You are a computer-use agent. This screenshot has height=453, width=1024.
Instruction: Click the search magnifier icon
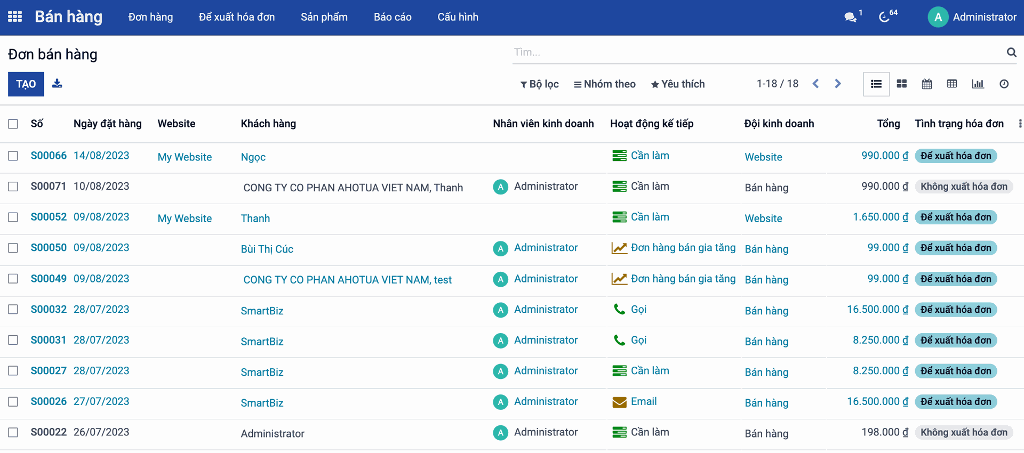1012,52
